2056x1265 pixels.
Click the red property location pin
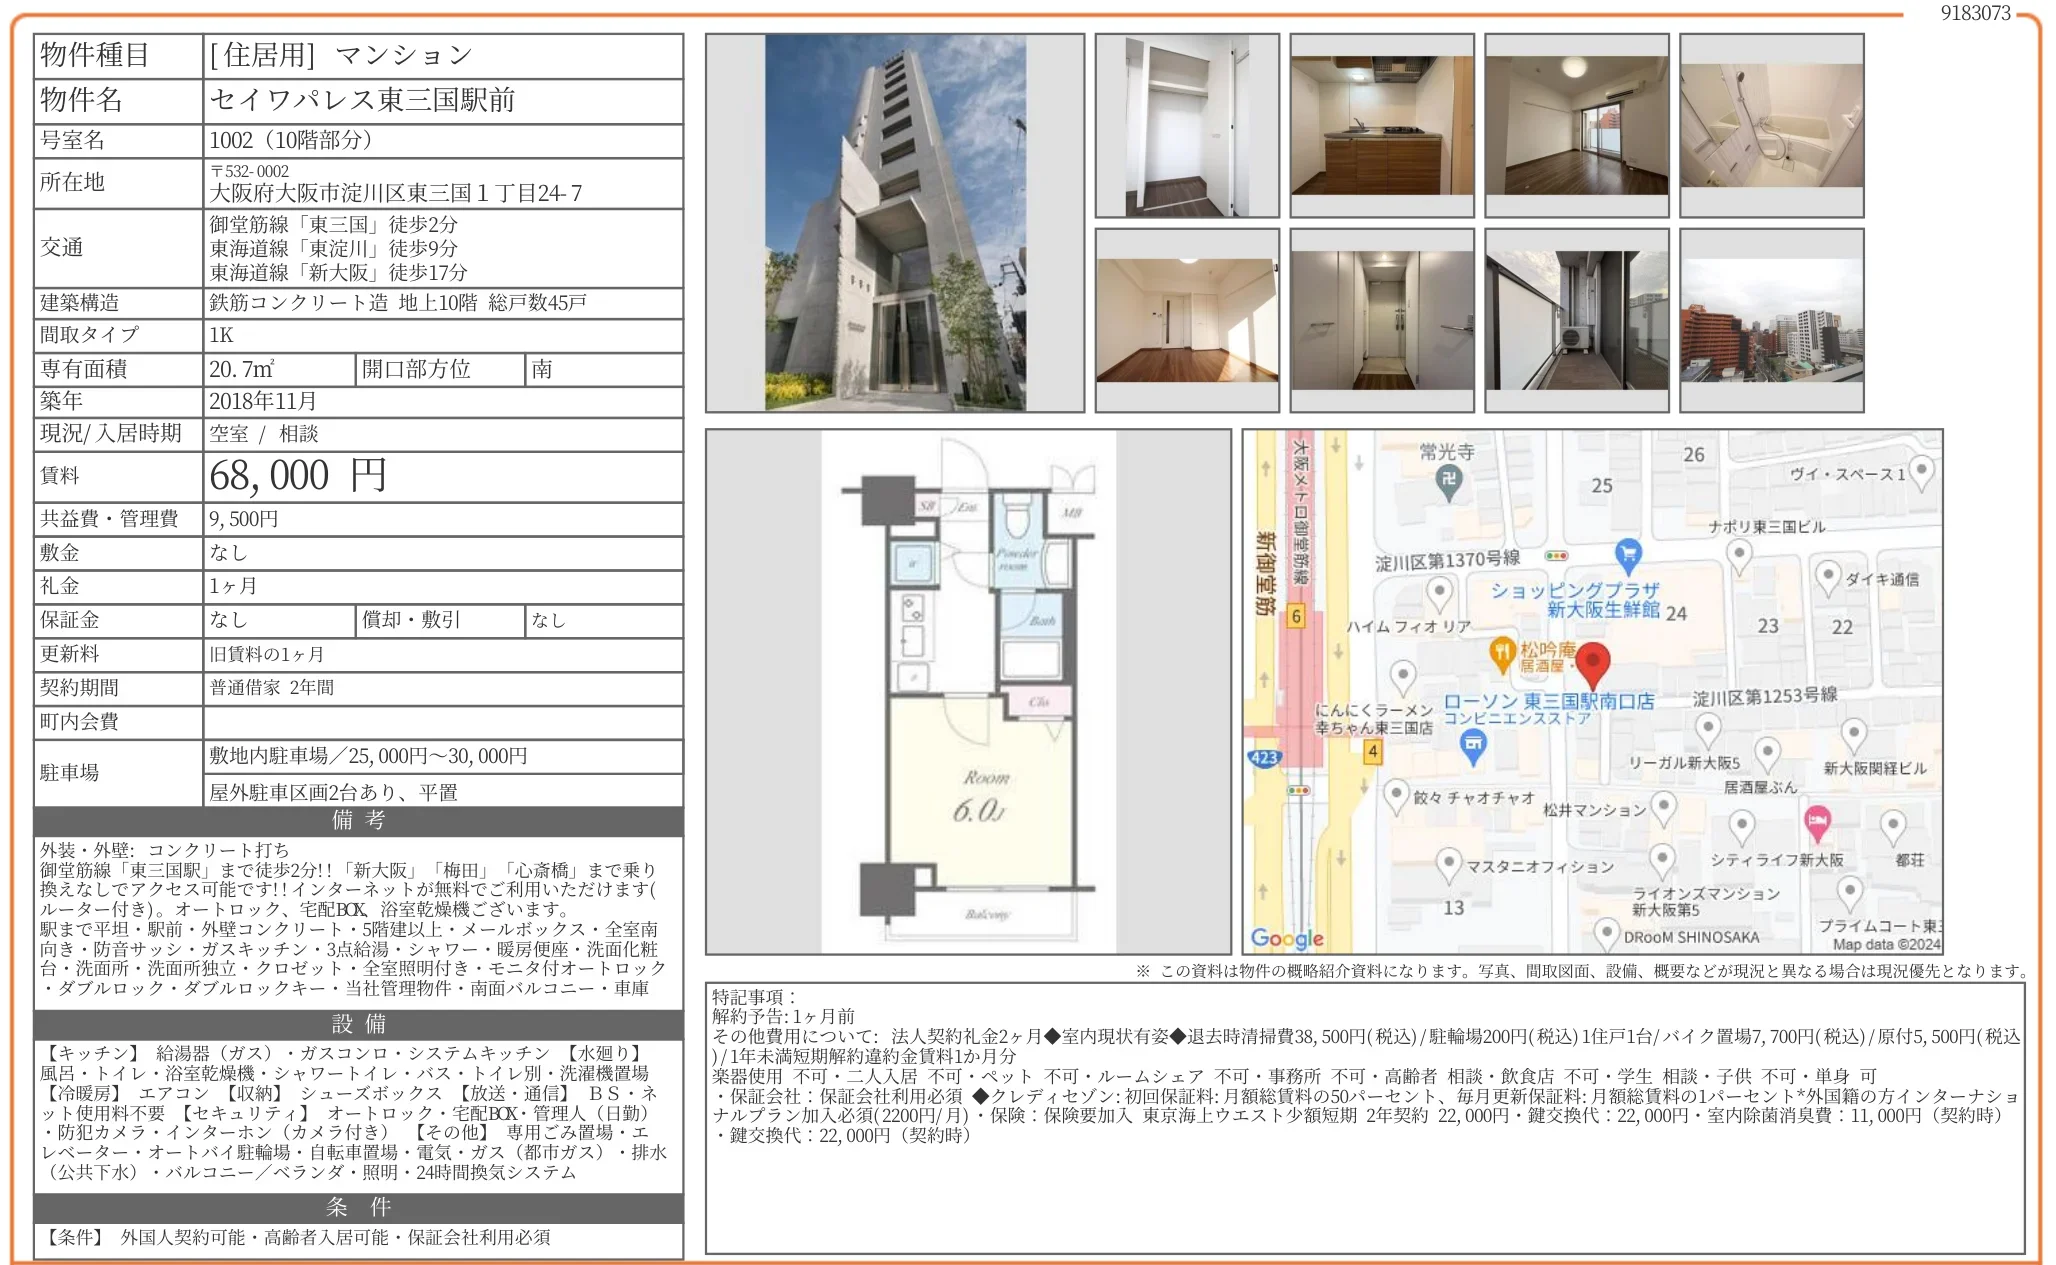(1591, 664)
